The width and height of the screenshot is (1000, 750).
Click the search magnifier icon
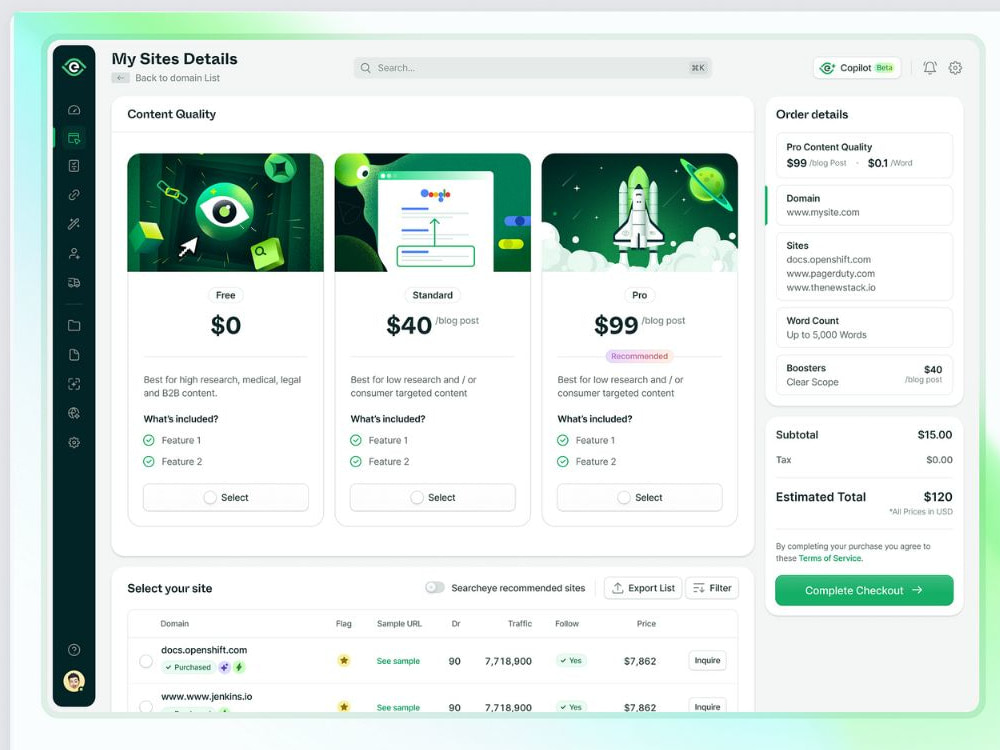(365, 68)
